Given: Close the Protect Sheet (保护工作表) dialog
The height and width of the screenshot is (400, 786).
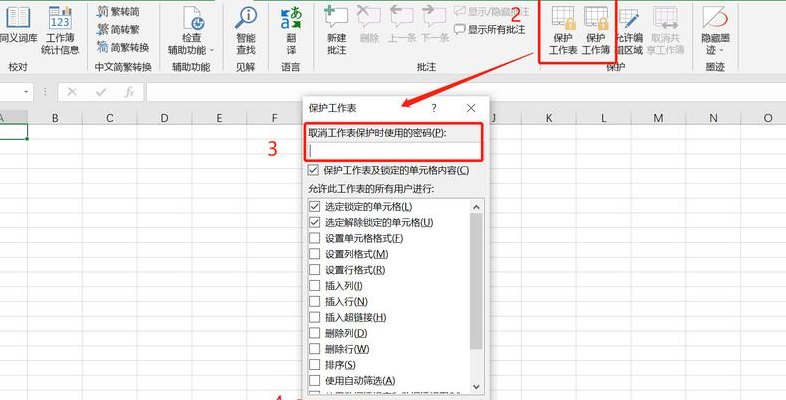Looking at the screenshot, I should click(x=471, y=108).
